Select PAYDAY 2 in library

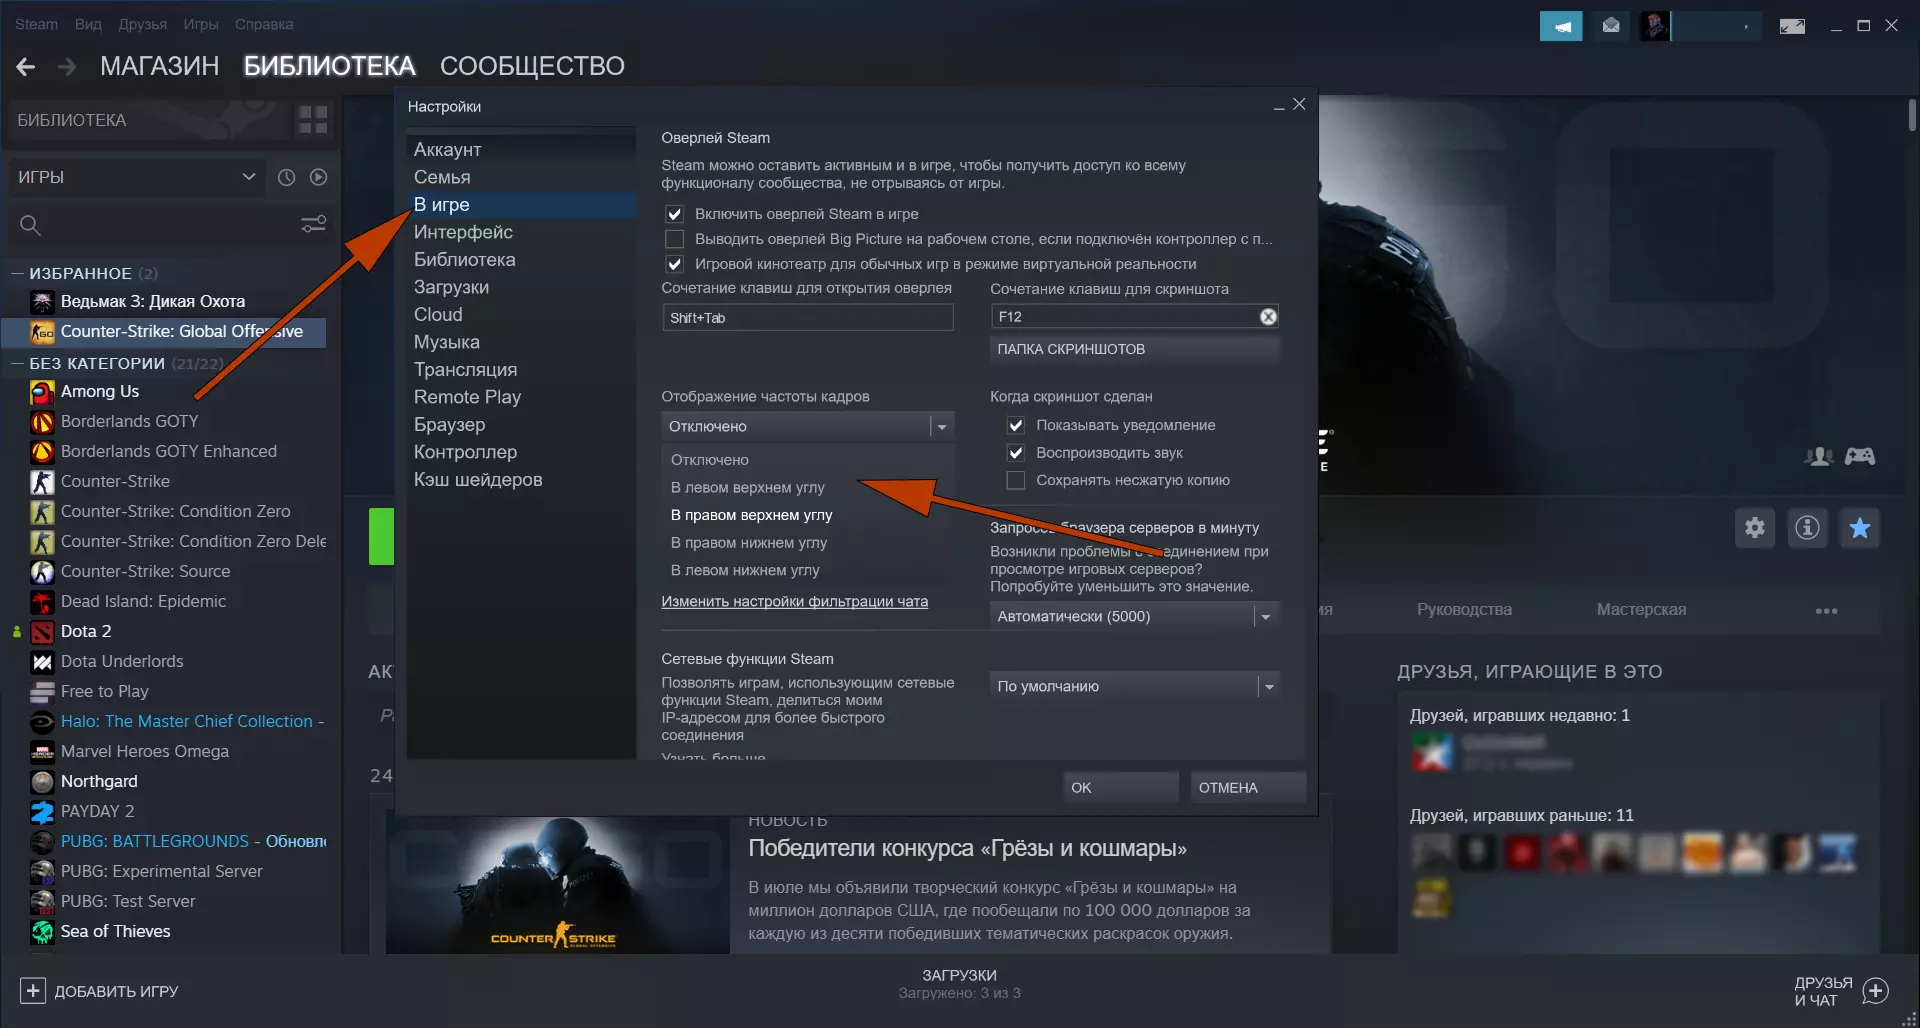coord(97,811)
